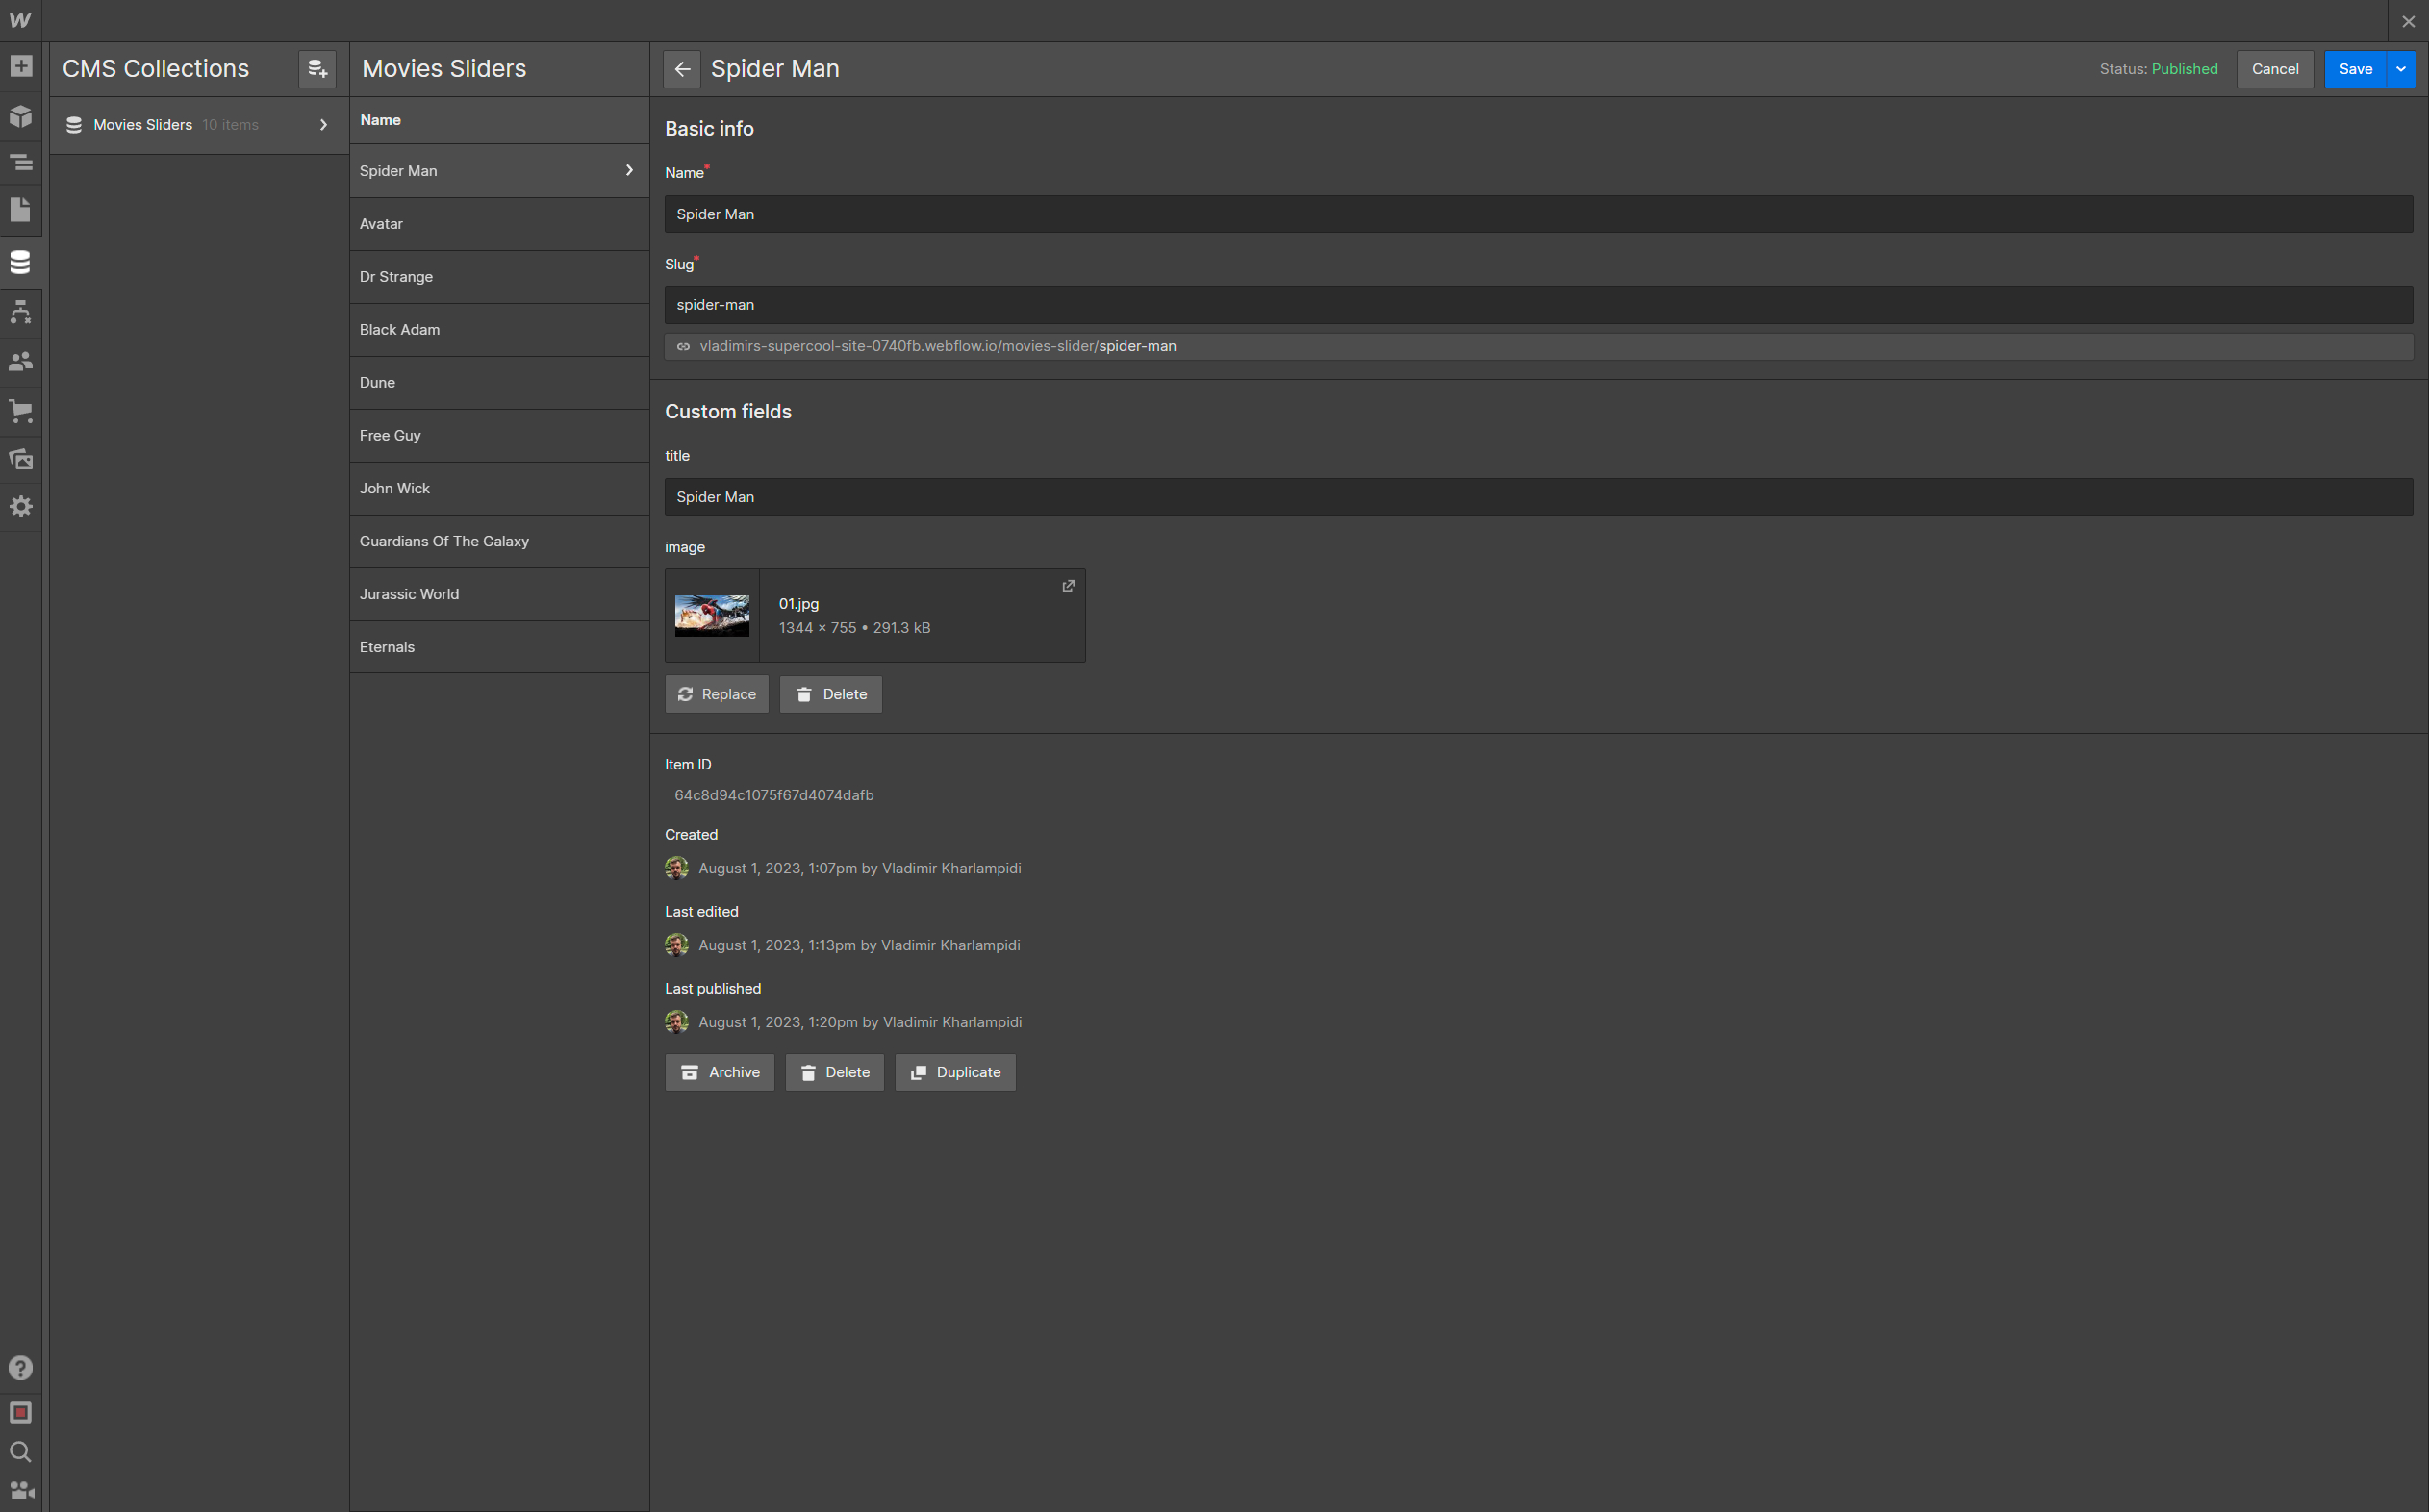The image size is (2429, 1512).
Task: Select the Dune item
Action: pos(499,383)
